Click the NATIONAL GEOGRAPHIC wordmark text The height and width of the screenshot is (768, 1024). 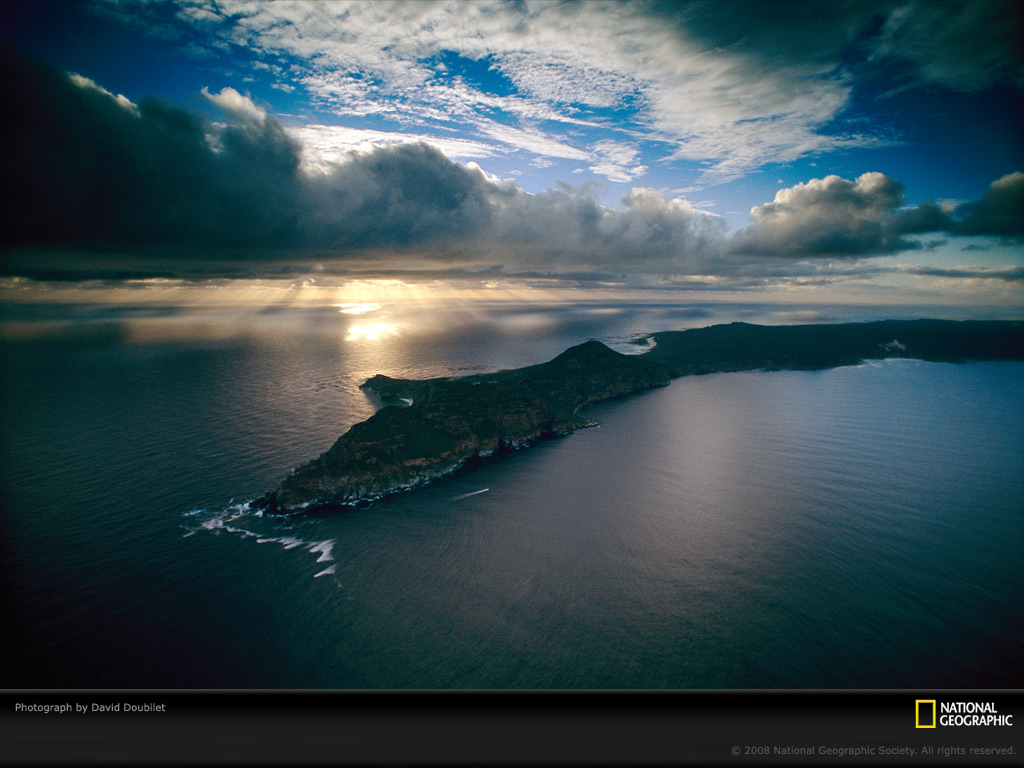pos(975,714)
